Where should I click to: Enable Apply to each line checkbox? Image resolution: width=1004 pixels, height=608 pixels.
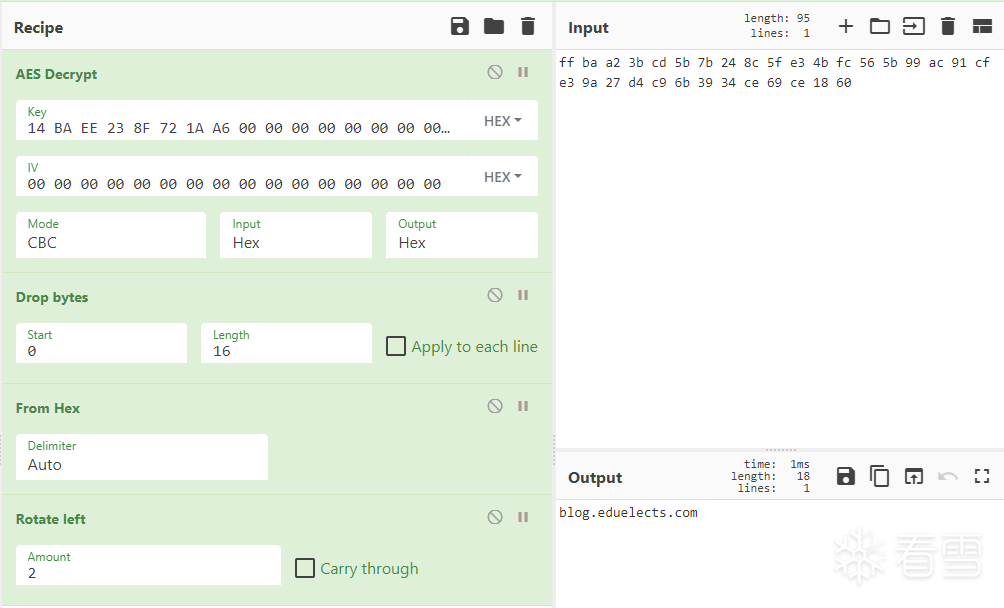[396, 346]
